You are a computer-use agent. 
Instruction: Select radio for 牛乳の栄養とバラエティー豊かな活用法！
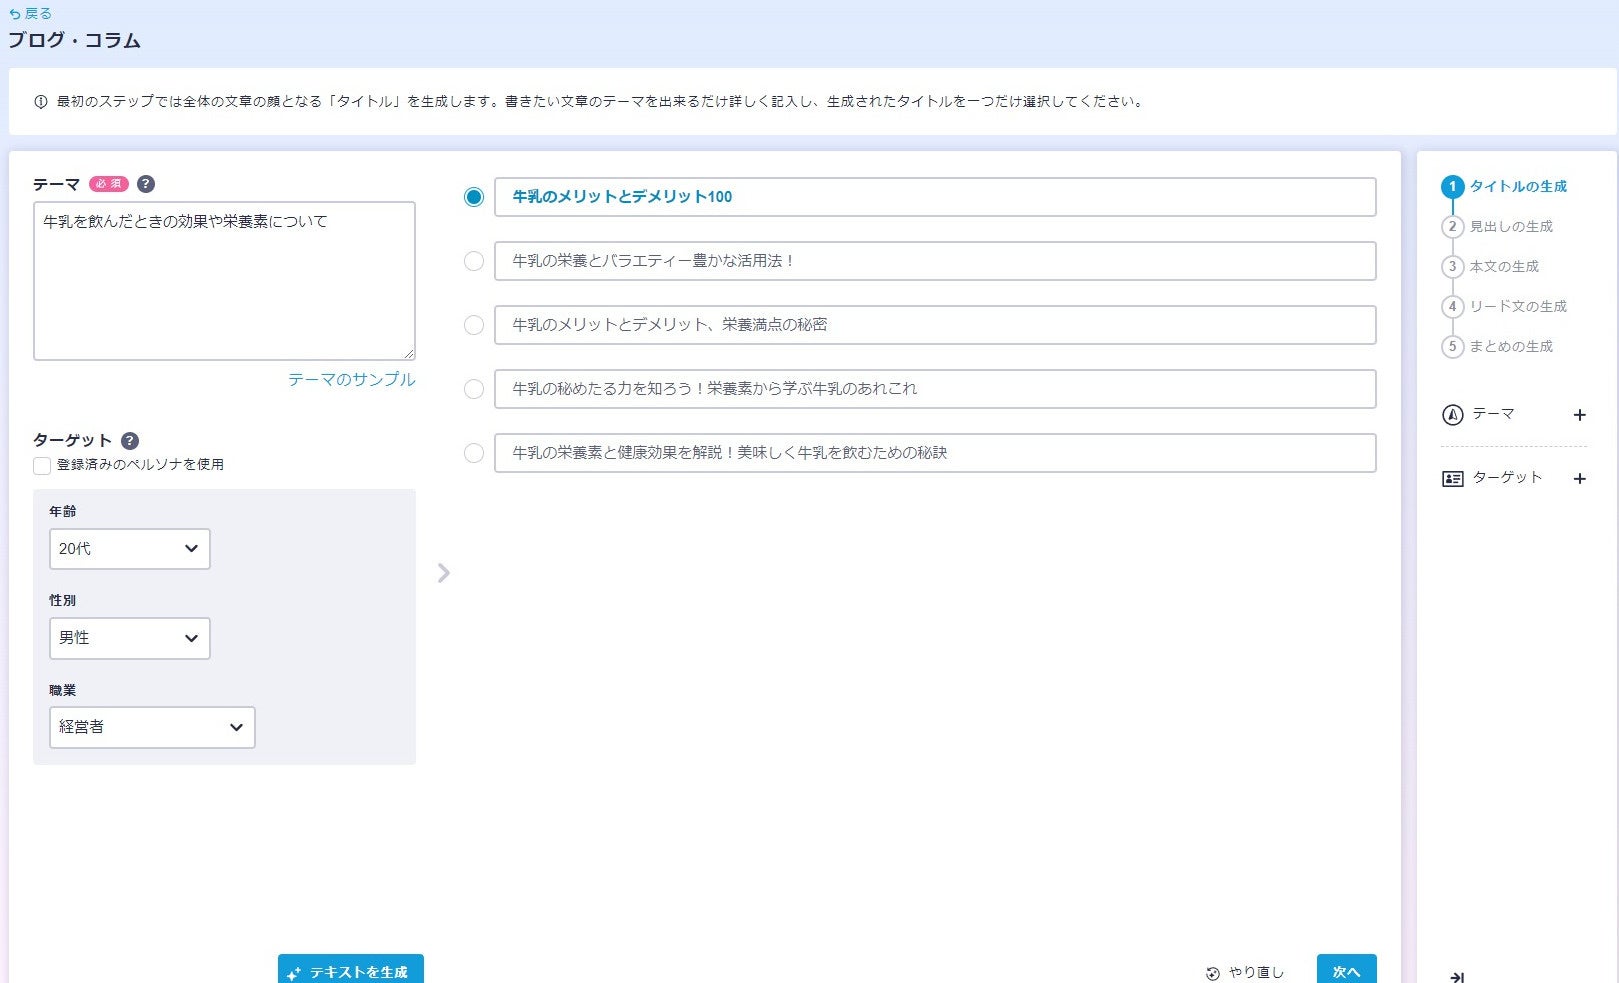474,261
